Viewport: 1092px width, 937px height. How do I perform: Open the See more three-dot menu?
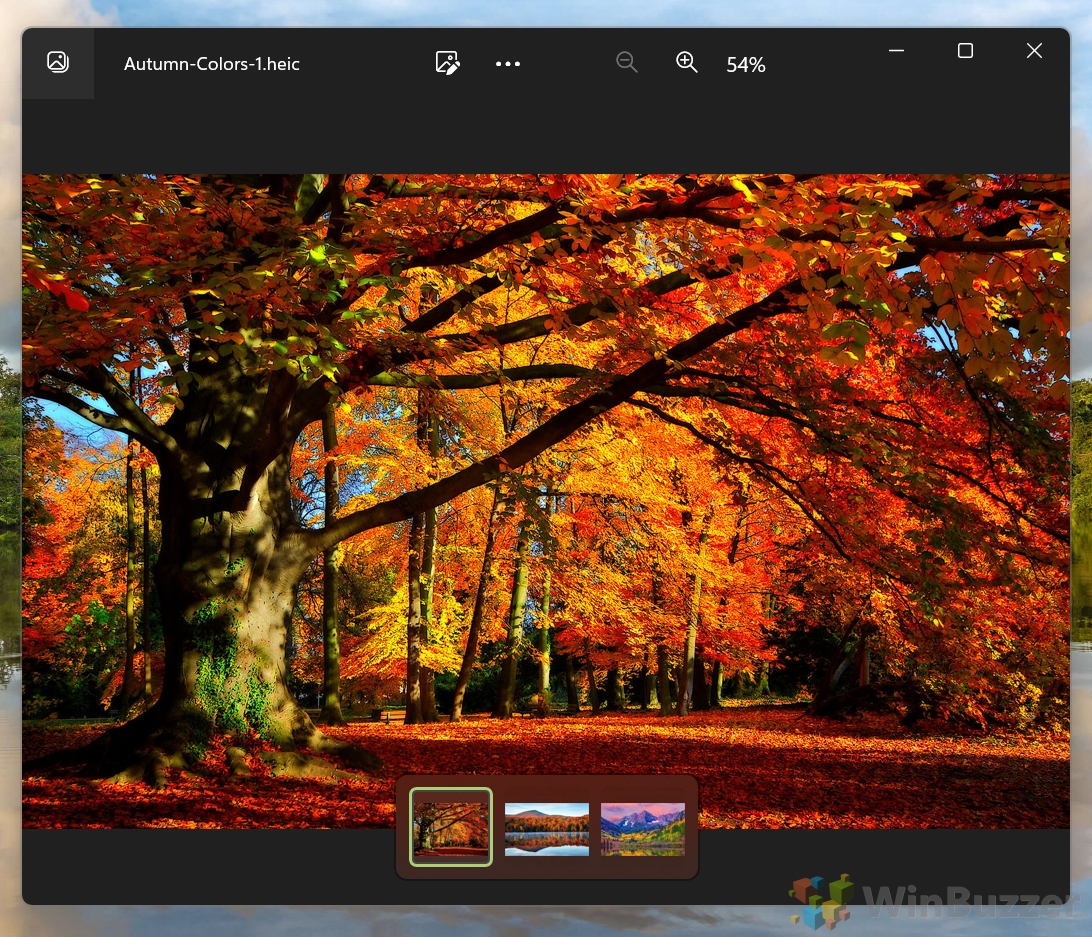pos(508,63)
